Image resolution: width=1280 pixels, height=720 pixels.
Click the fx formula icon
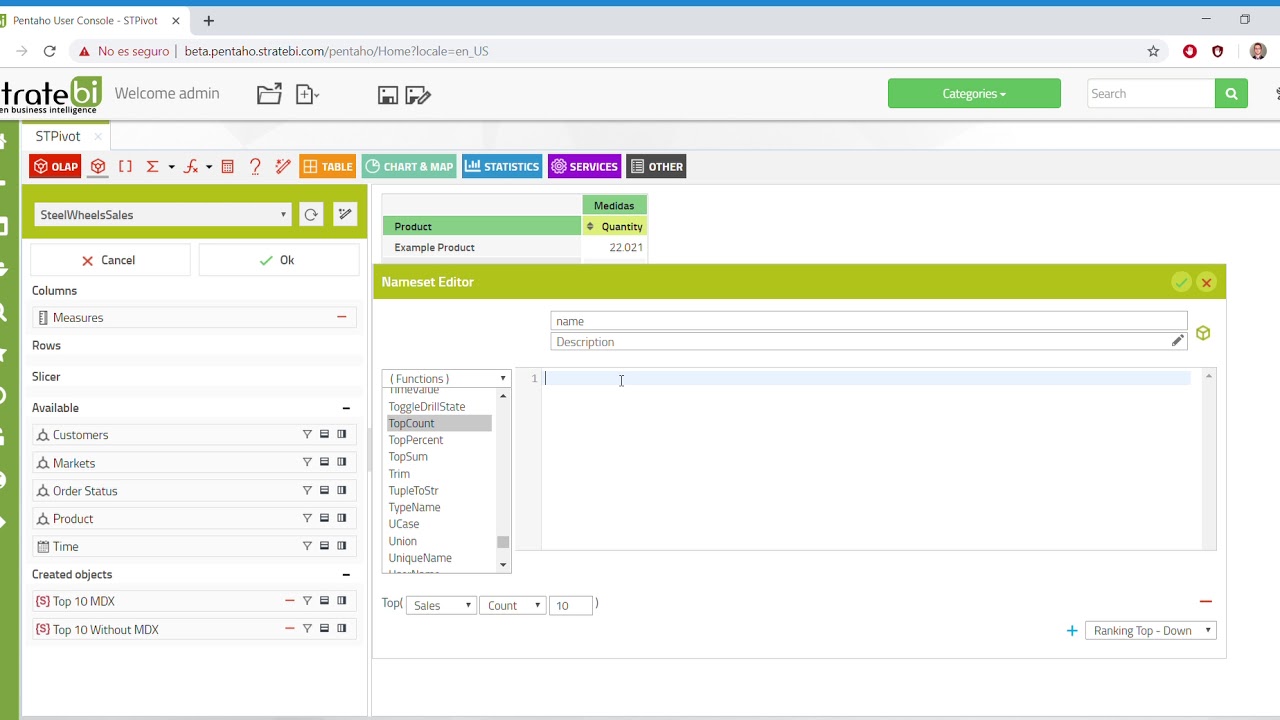click(190, 167)
